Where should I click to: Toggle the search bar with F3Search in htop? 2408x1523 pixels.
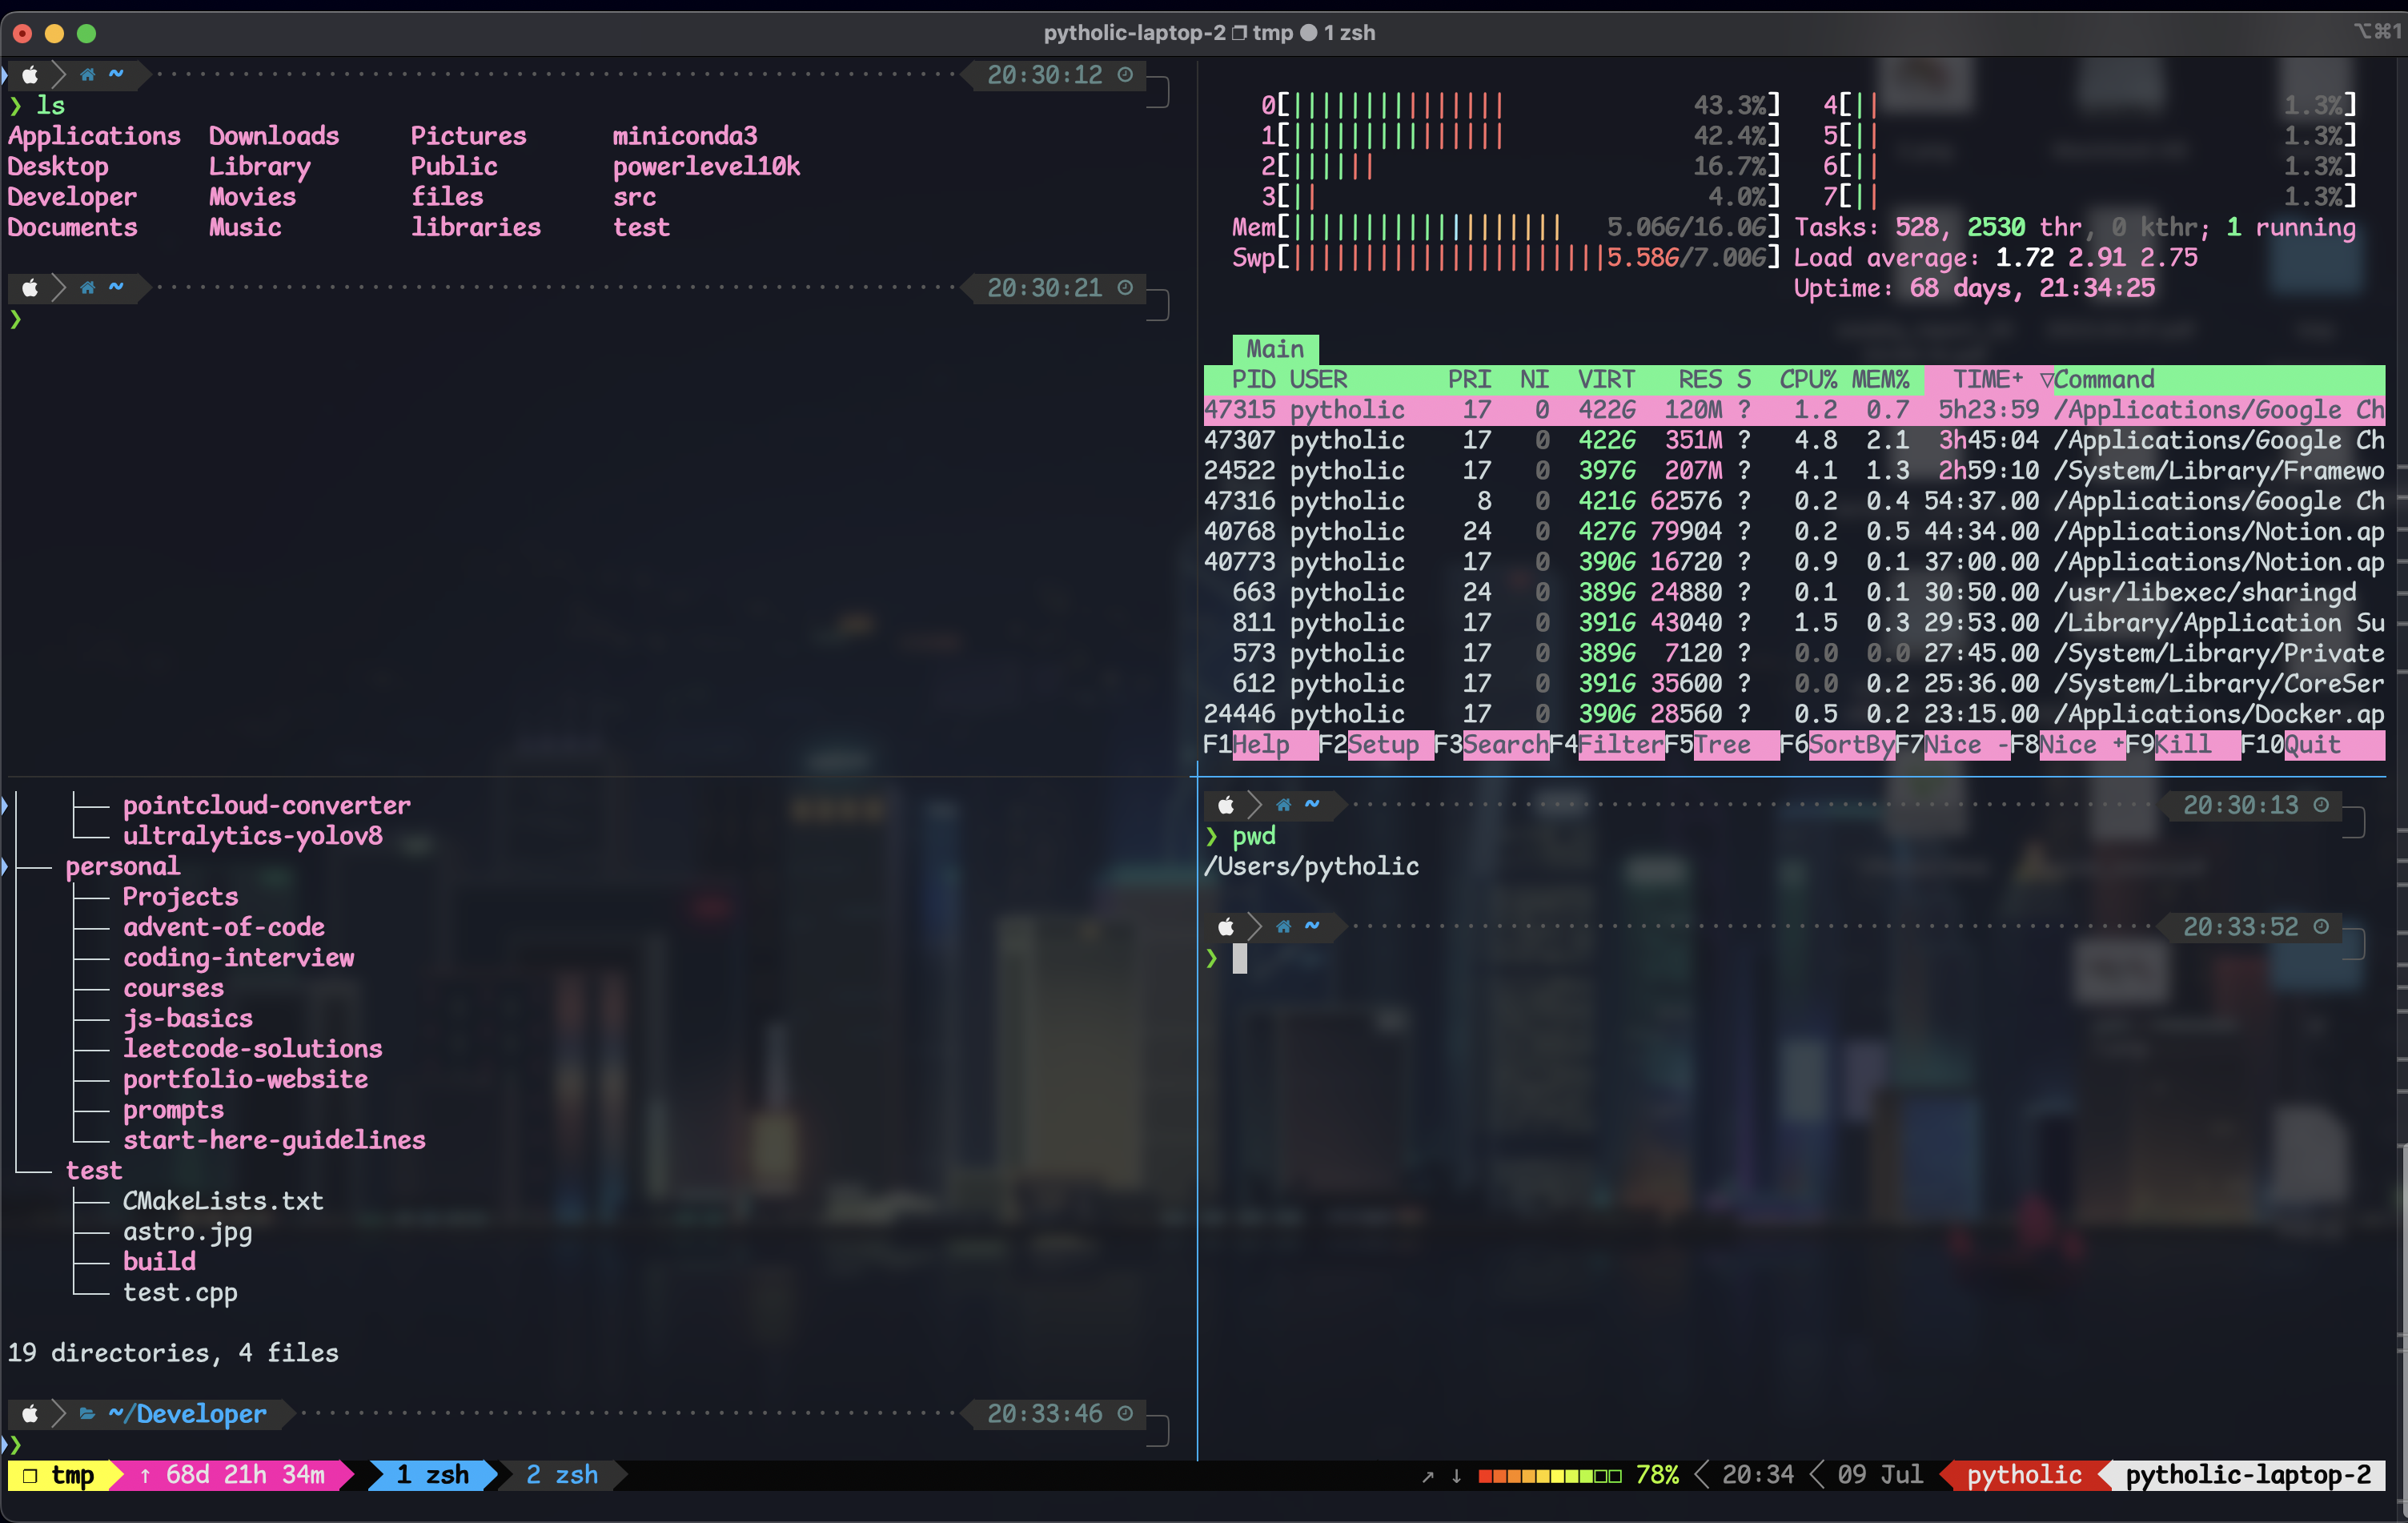[1505, 744]
